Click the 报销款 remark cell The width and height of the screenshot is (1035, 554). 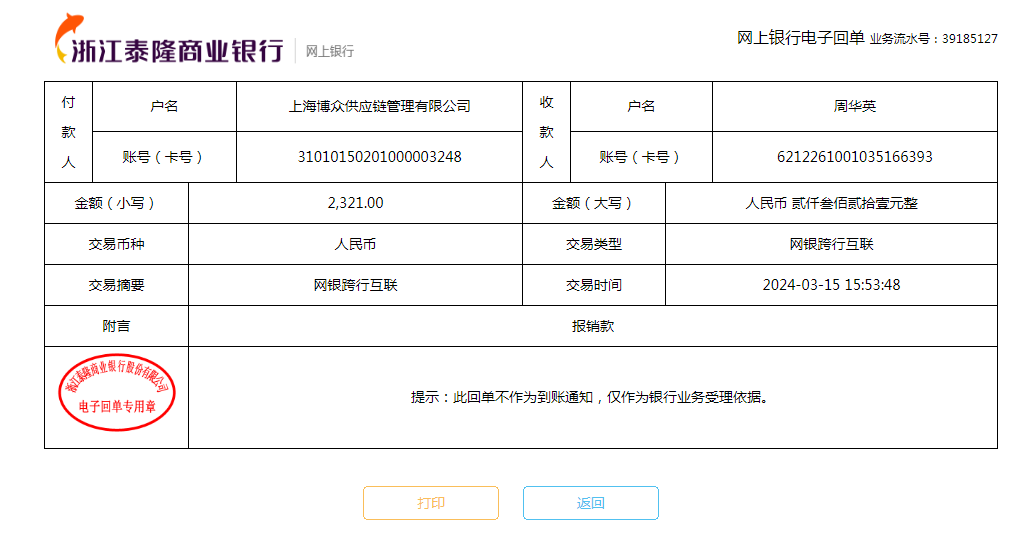pyautogui.click(x=592, y=326)
